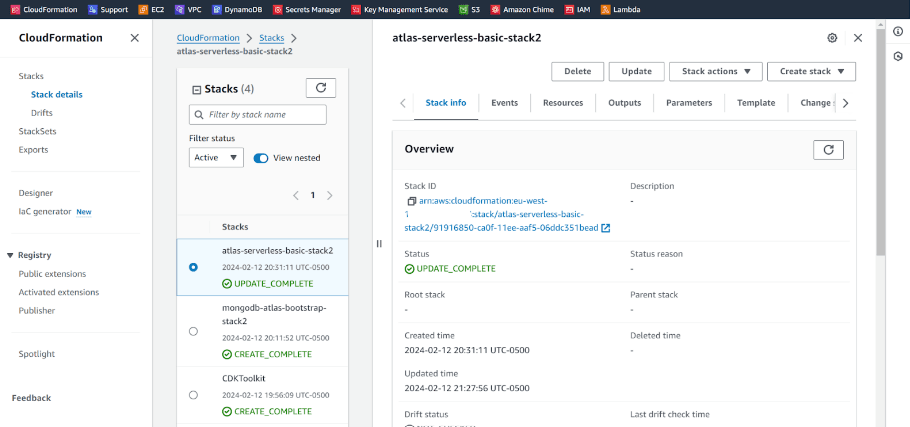Open the info panel icon
Image resolution: width=910 pixels, height=427 pixels.
pos(898,32)
